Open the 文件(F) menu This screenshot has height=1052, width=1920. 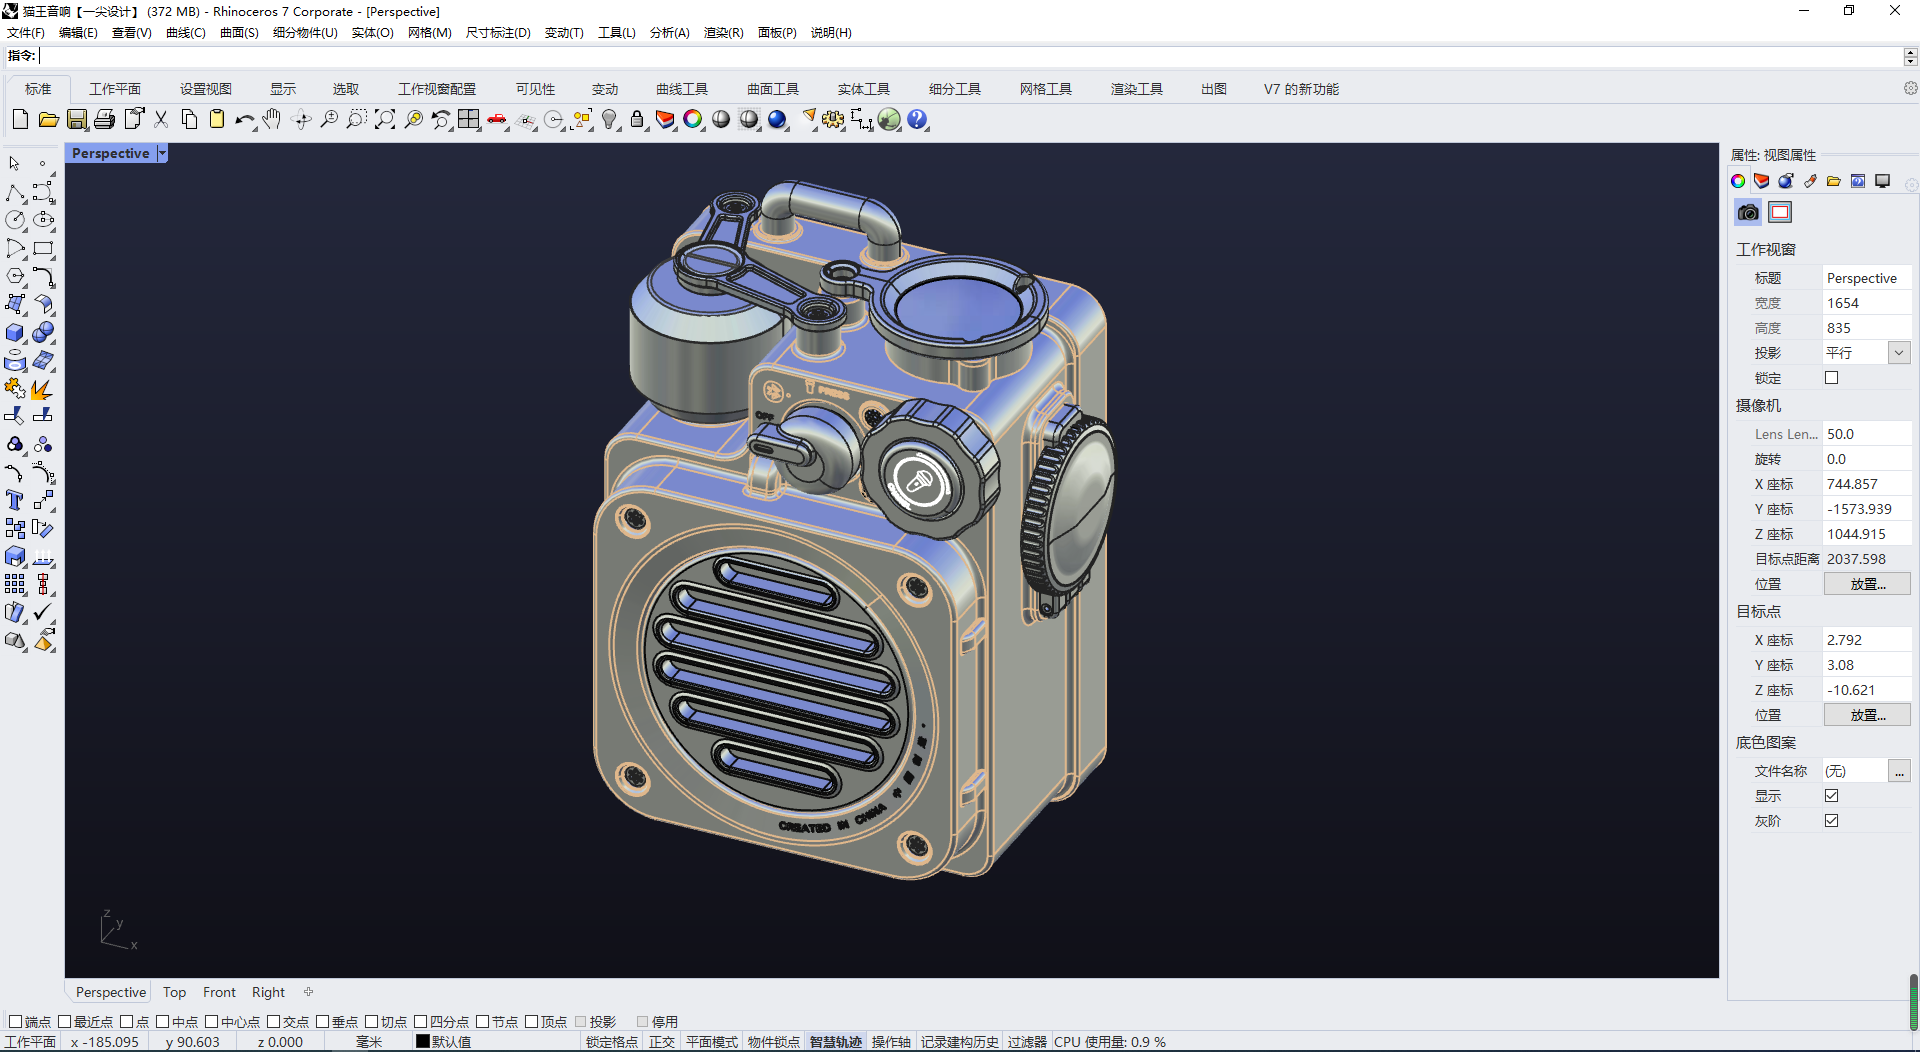pyautogui.click(x=26, y=32)
